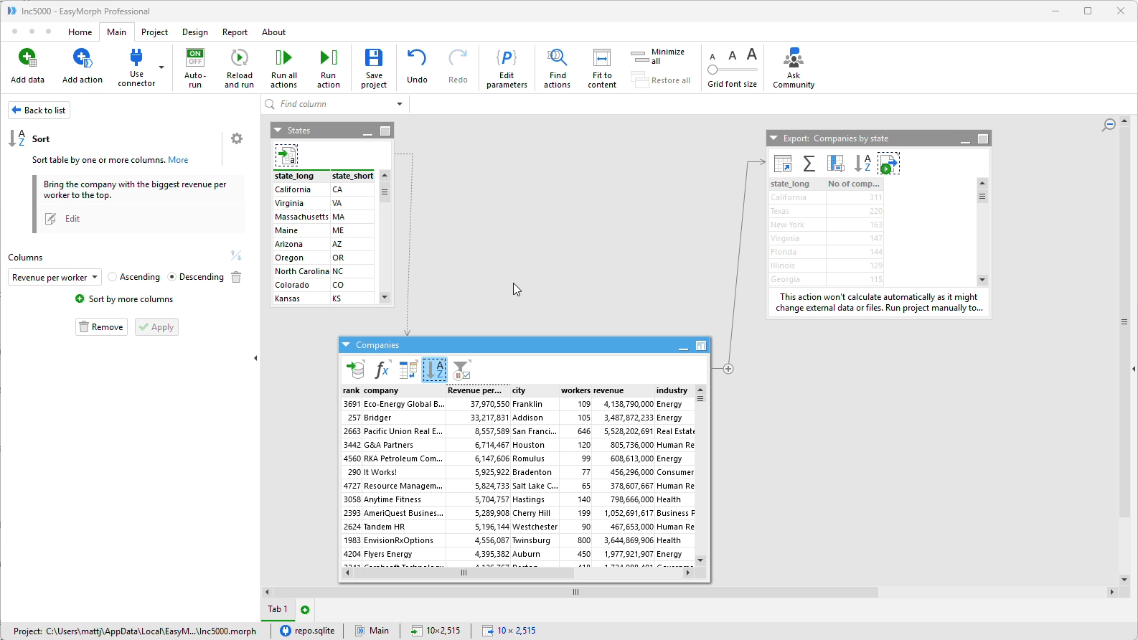Click the Add action icon
Image resolution: width=1138 pixels, height=640 pixels.
point(82,57)
